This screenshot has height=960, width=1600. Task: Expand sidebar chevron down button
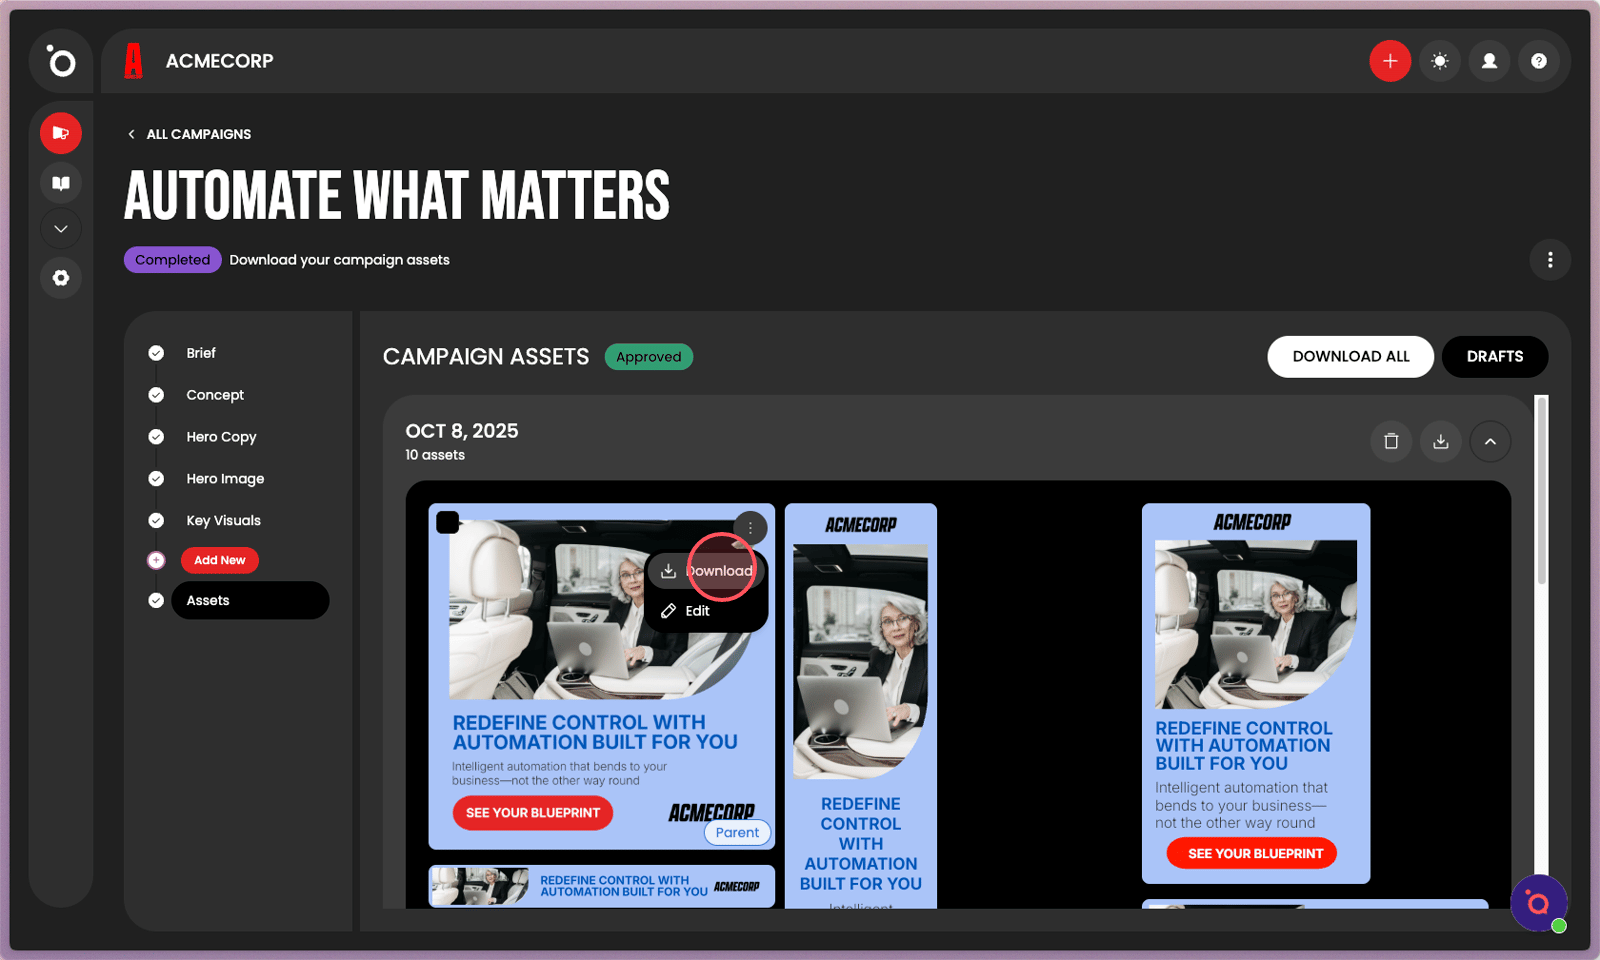point(61,229)
